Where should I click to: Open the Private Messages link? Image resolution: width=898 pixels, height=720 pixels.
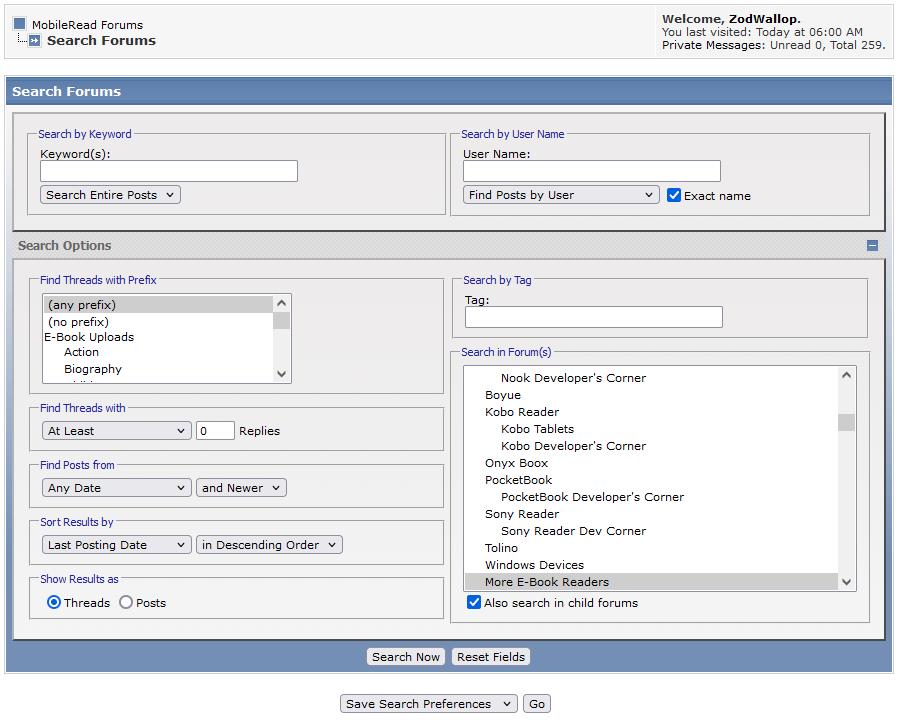coord(713,45)
